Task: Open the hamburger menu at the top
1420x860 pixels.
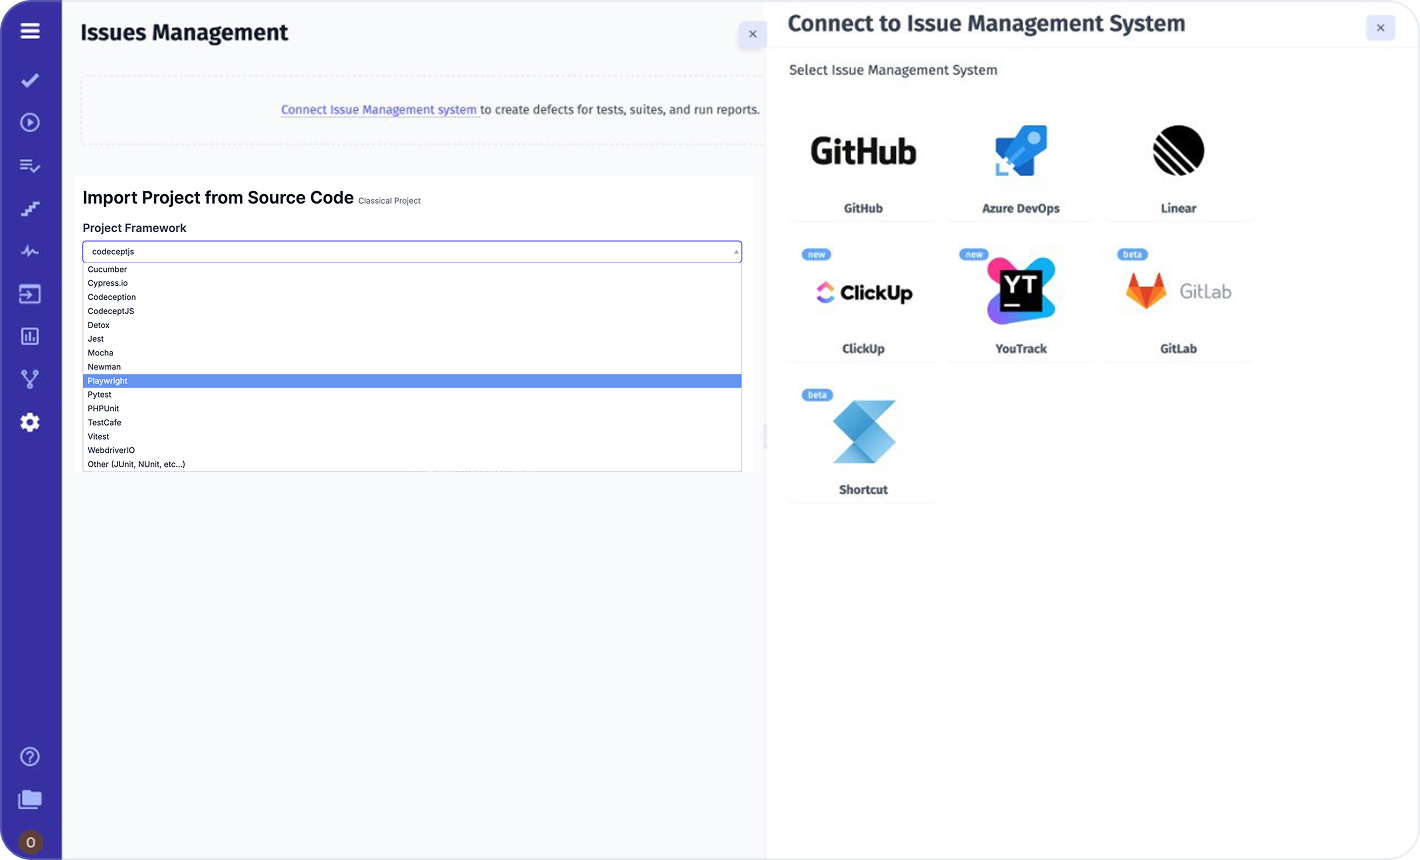Action: 30,30
